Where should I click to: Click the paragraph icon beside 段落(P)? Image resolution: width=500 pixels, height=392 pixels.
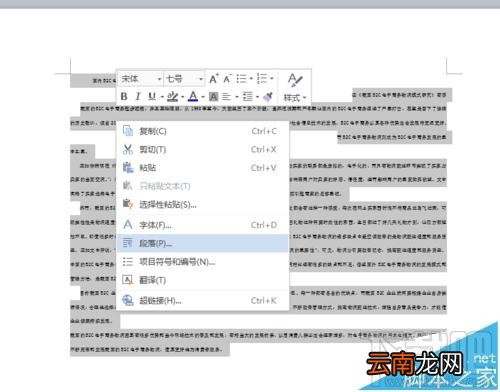[x=128, y=243]
